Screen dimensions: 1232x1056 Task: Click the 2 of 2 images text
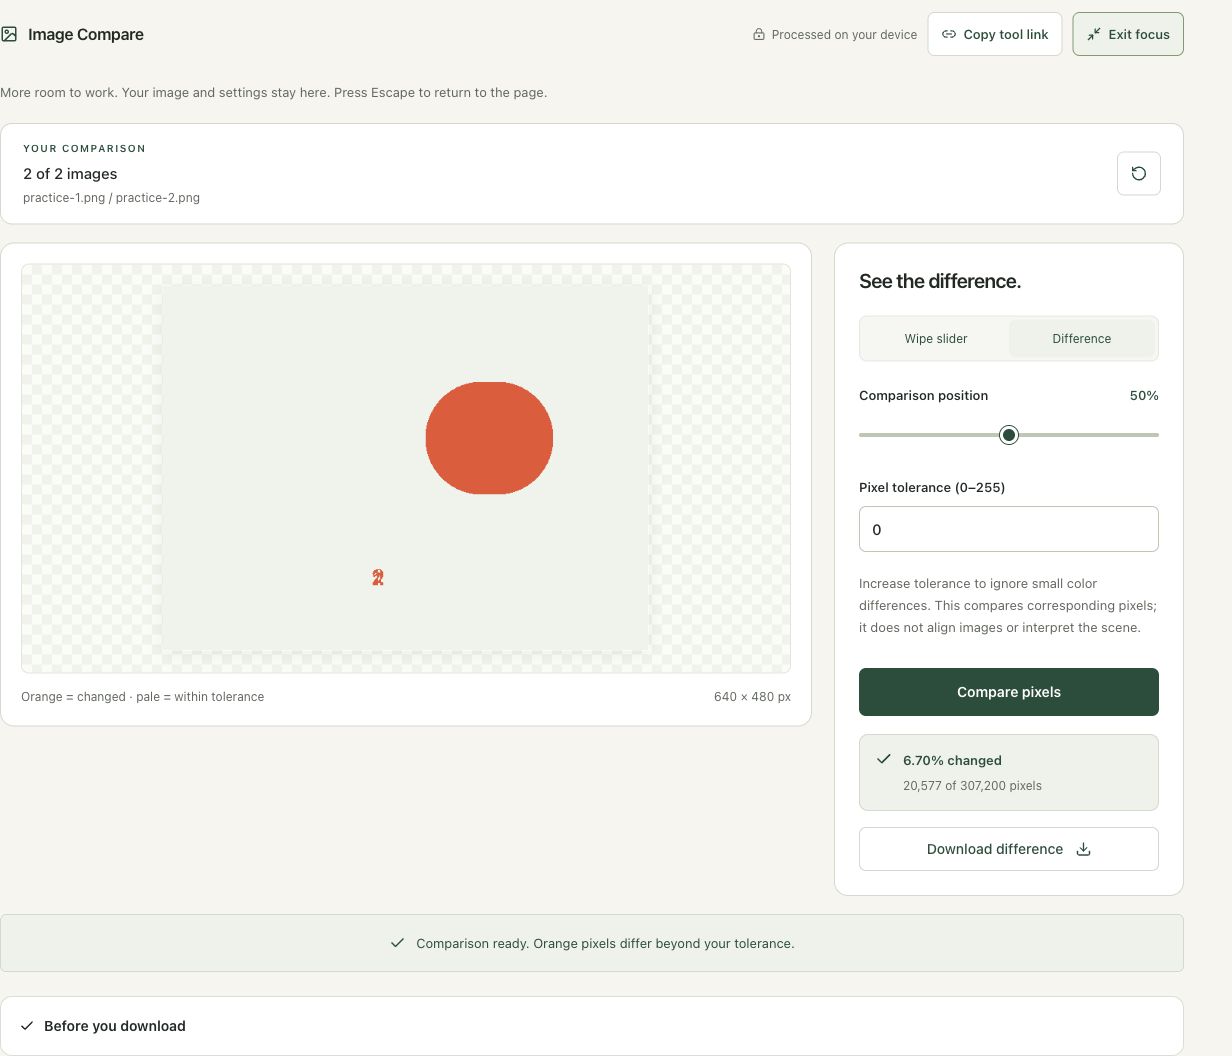(70, 174)
